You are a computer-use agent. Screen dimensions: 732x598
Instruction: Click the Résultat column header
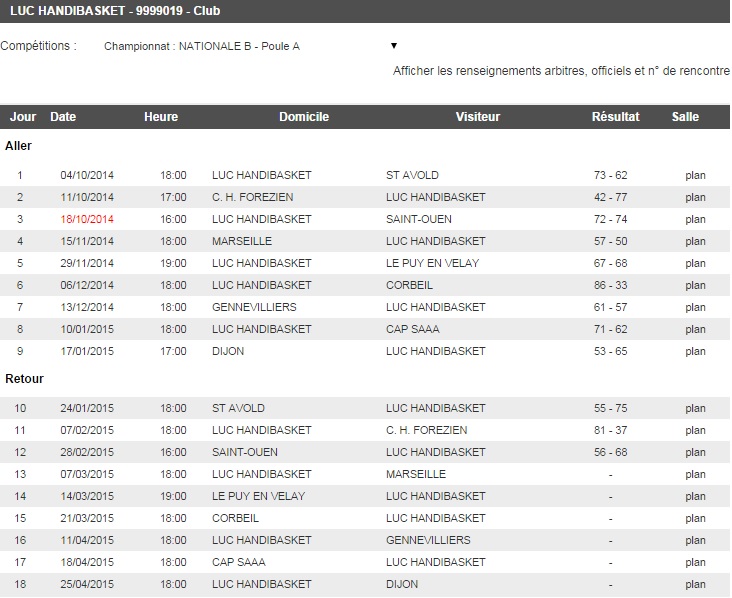(615, 117)
